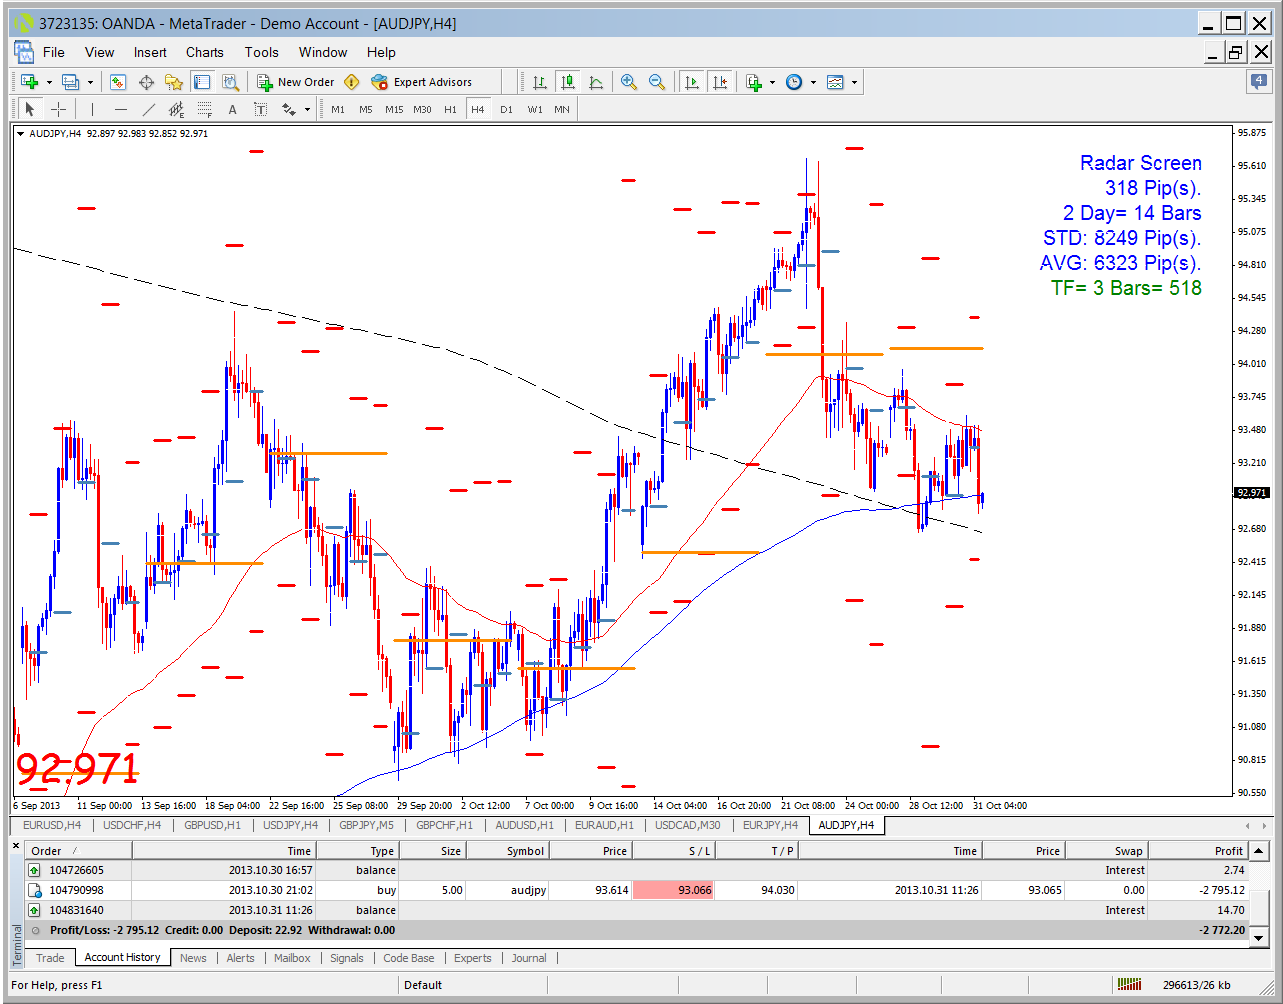The image size is (1283, 1004).
Task: Select the Vertical Line drawing tool
Action: (x=92, y=109)
